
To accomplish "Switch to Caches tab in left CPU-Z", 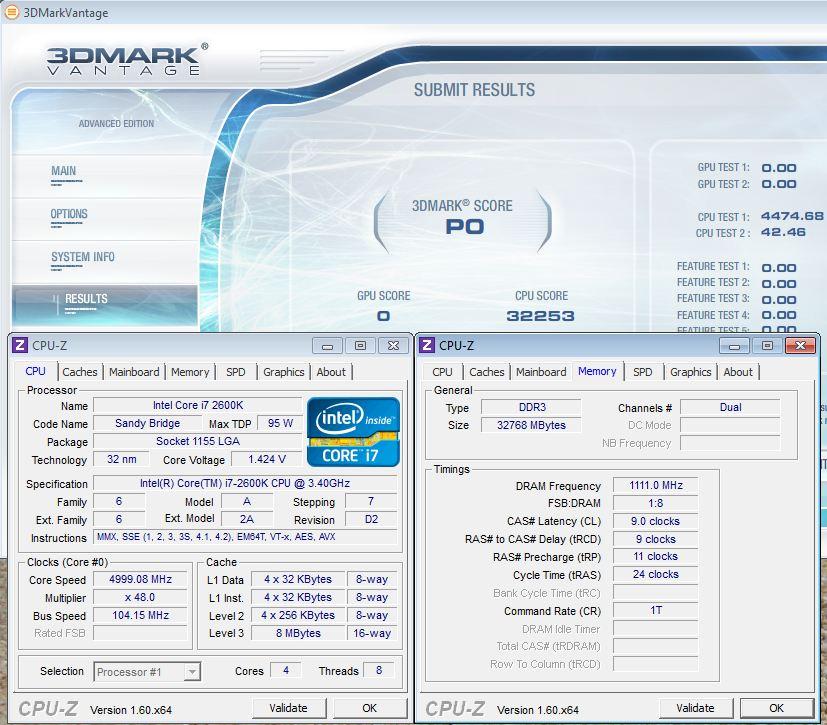I will pyautogui.click(x=80, y=372).
